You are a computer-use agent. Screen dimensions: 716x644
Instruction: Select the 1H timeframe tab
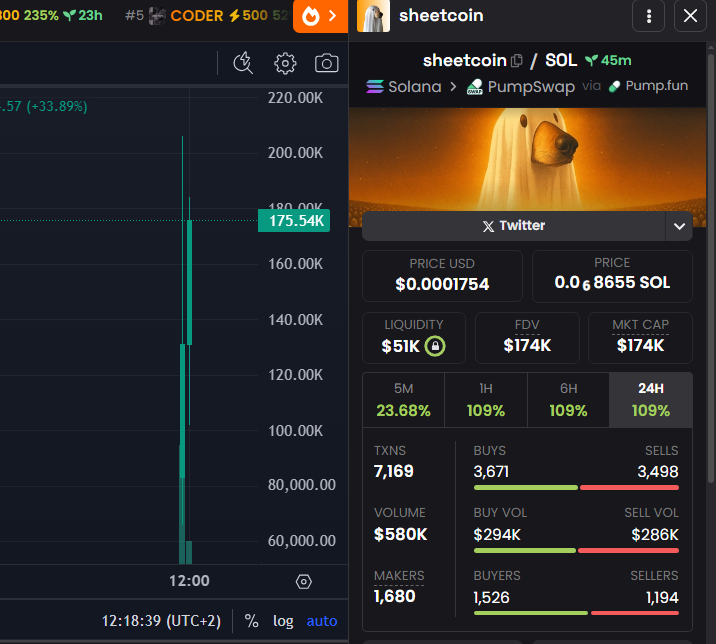[x=486, y=400]
